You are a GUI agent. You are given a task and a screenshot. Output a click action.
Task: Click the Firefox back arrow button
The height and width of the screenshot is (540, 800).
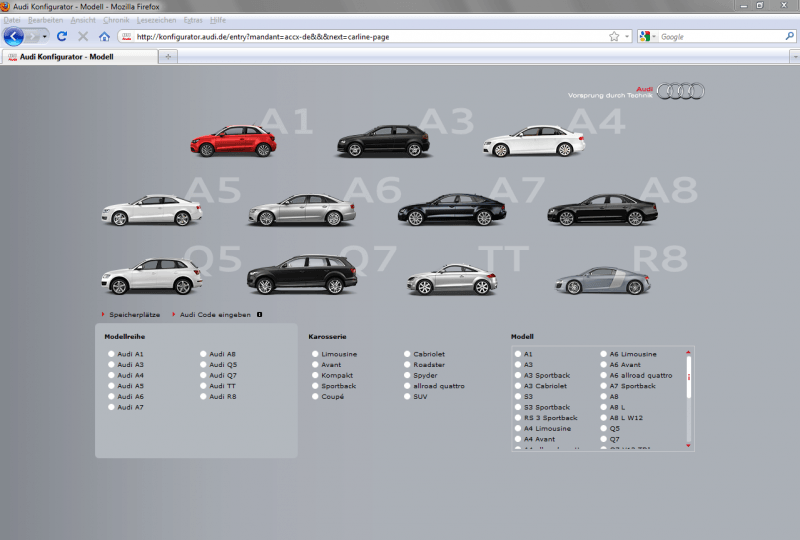[14, 37]
